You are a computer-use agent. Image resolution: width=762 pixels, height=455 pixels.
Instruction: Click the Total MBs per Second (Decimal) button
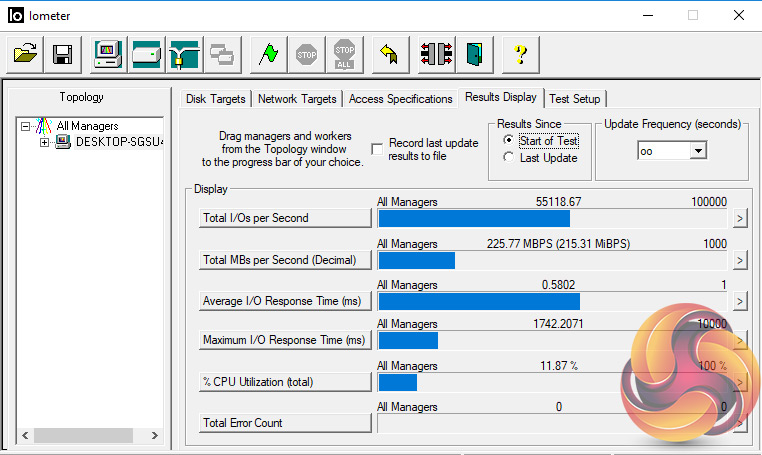pos(285,260)
